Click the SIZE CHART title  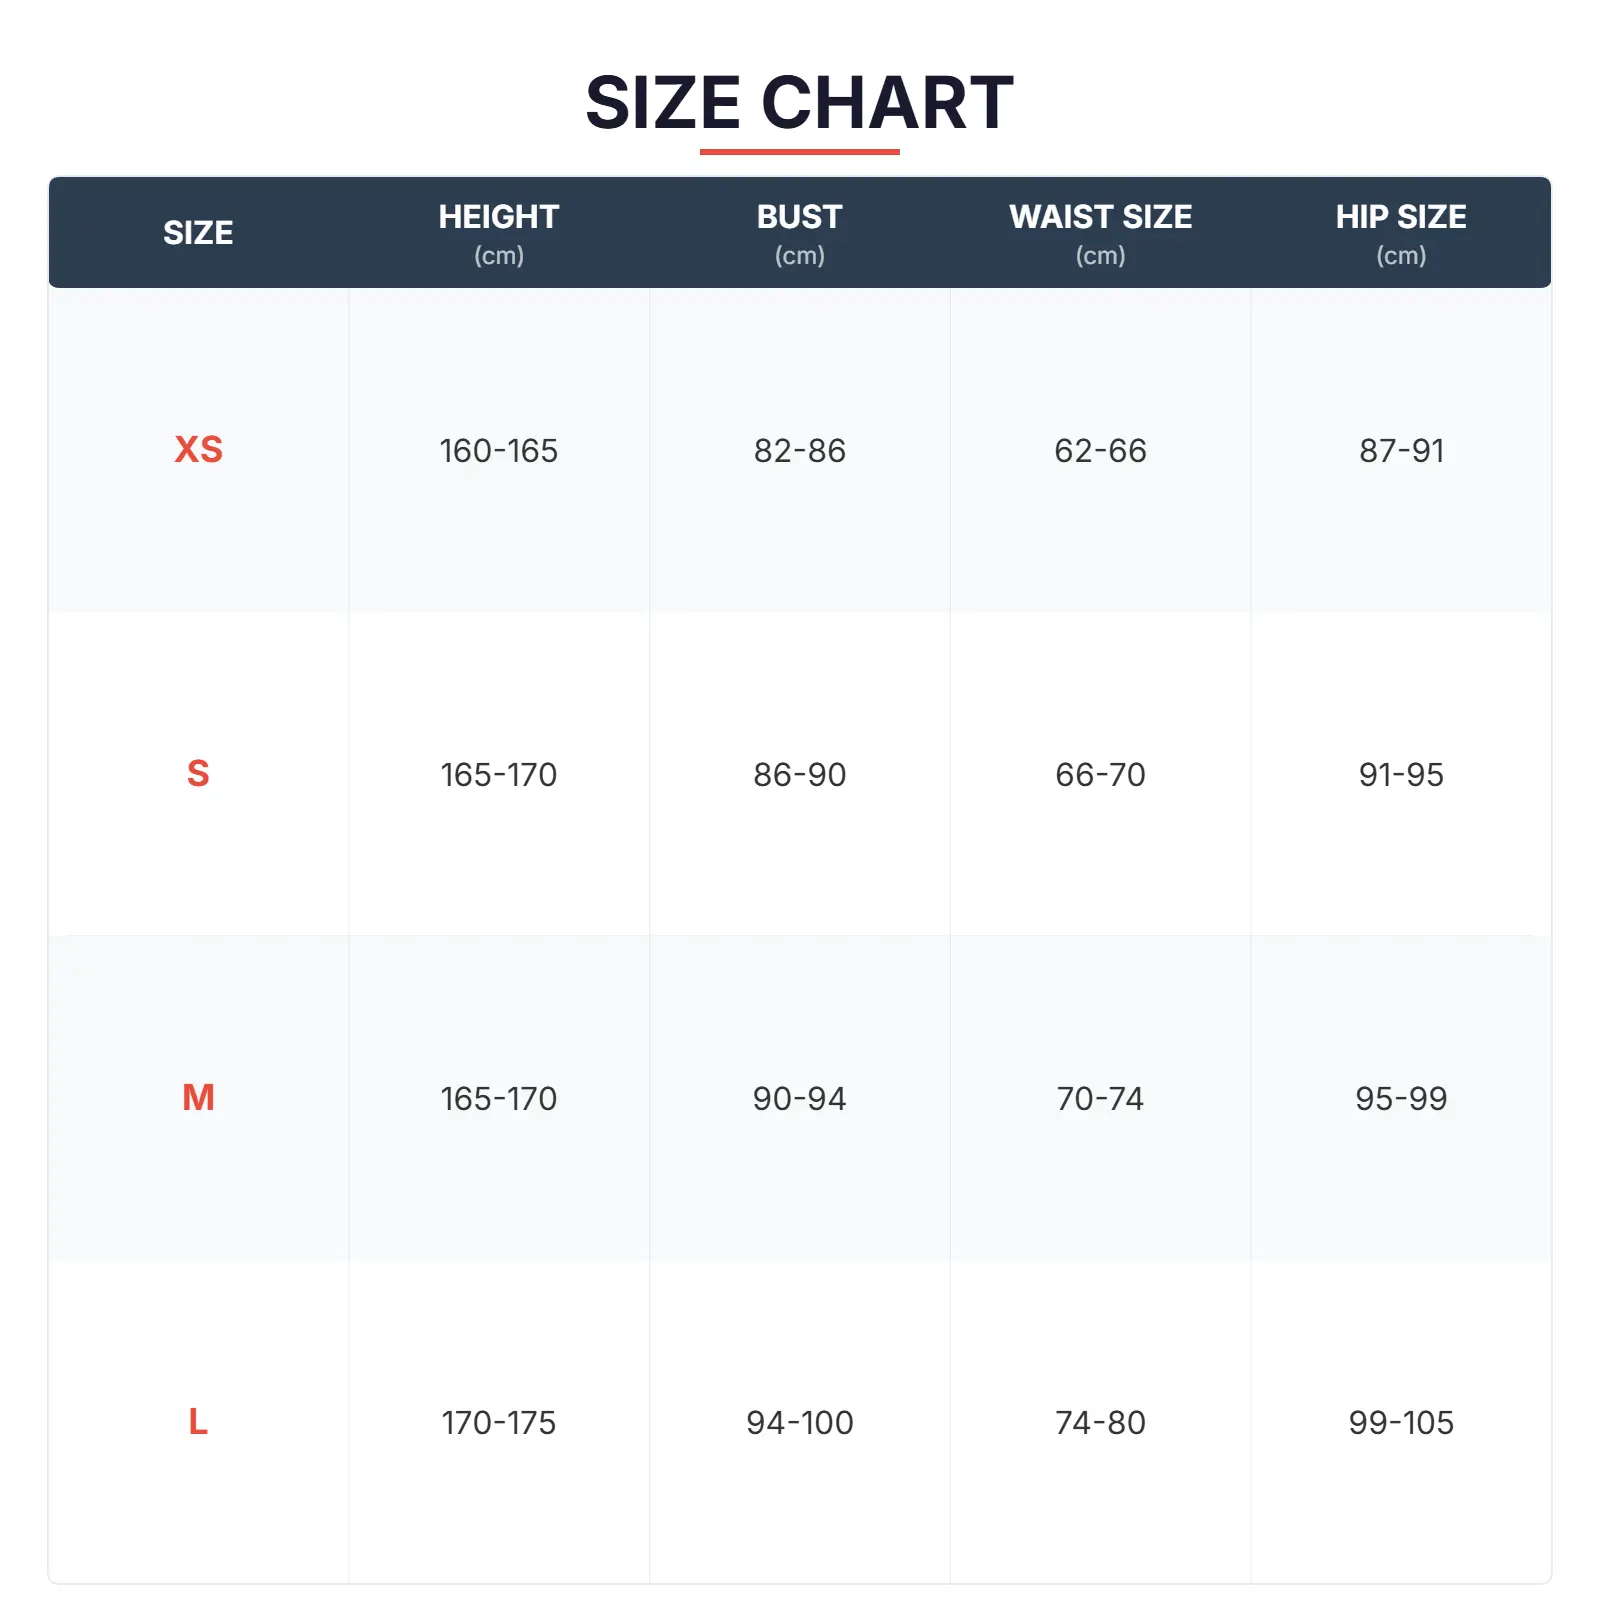(x=799, y=102)
